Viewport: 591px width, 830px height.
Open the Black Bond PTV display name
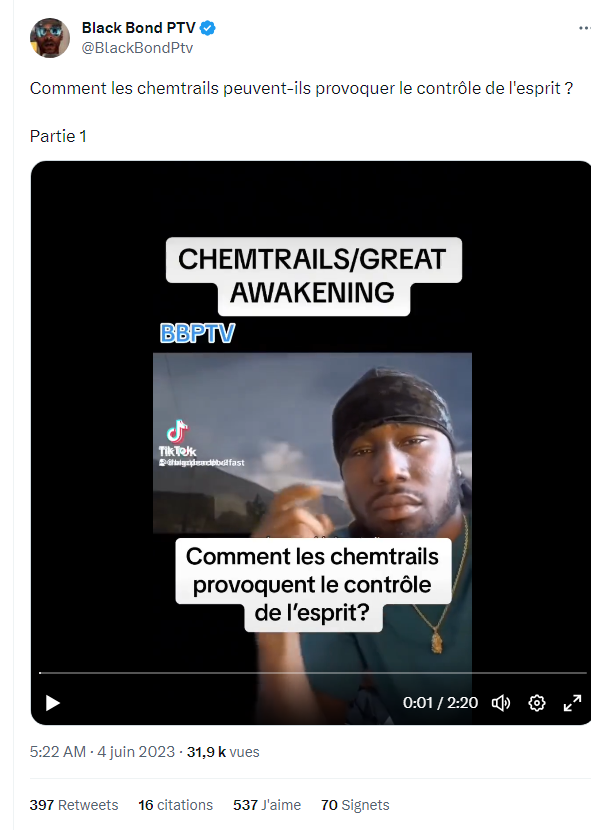click(139, 28)
